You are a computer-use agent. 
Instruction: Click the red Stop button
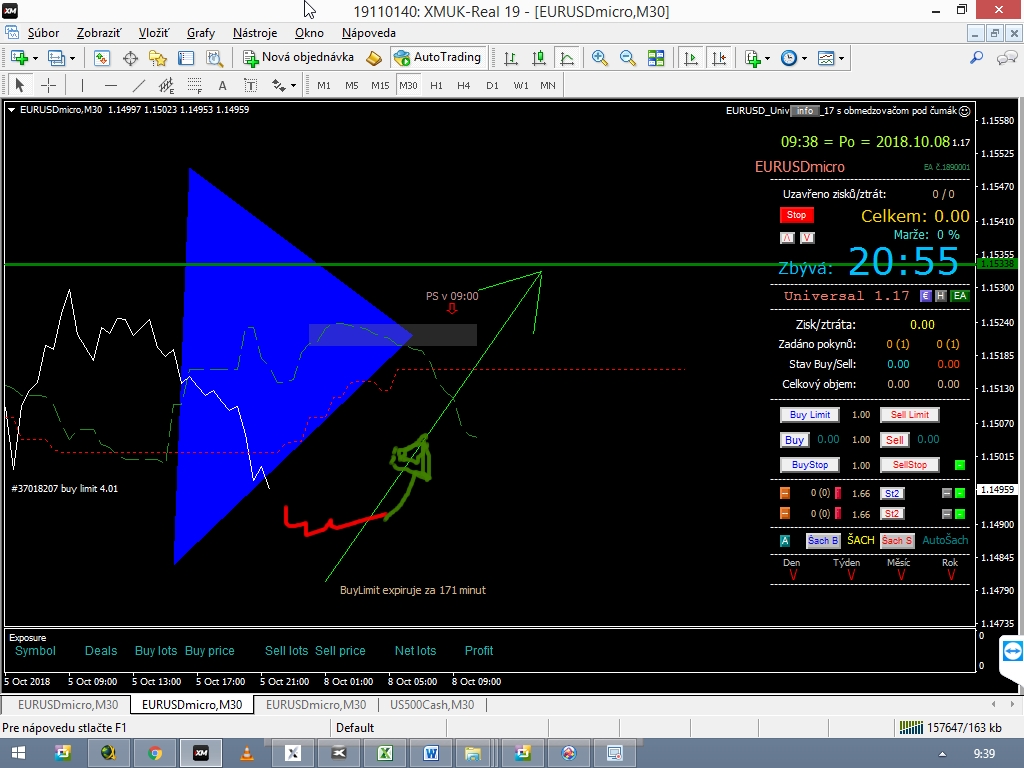(796, 215)
